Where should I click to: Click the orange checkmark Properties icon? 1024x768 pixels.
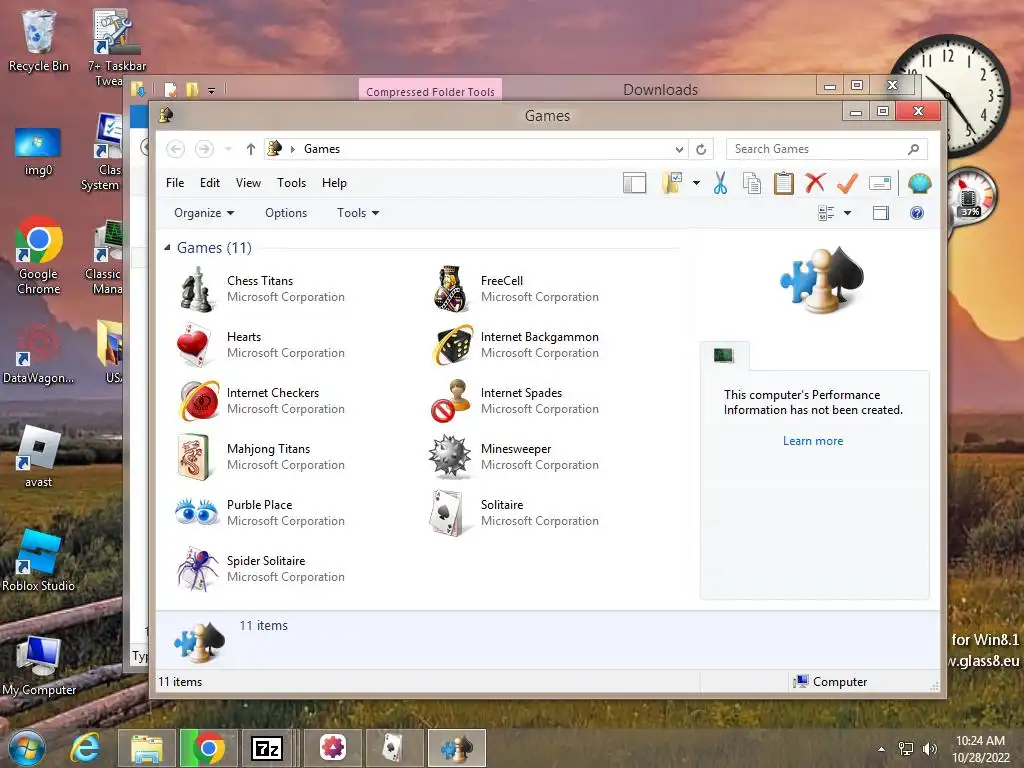pyautogui.click(x=847, y=183)
